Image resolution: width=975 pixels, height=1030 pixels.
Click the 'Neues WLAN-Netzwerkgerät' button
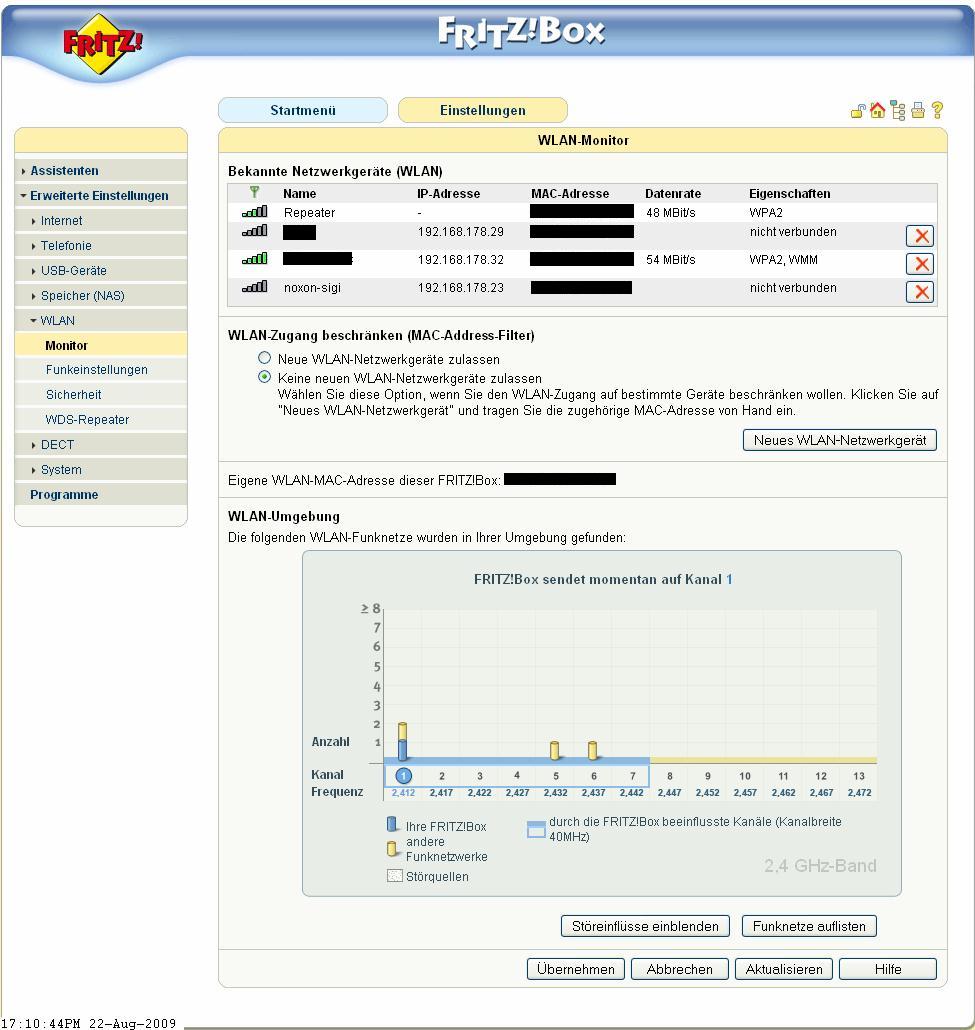[x=840, y=440]
